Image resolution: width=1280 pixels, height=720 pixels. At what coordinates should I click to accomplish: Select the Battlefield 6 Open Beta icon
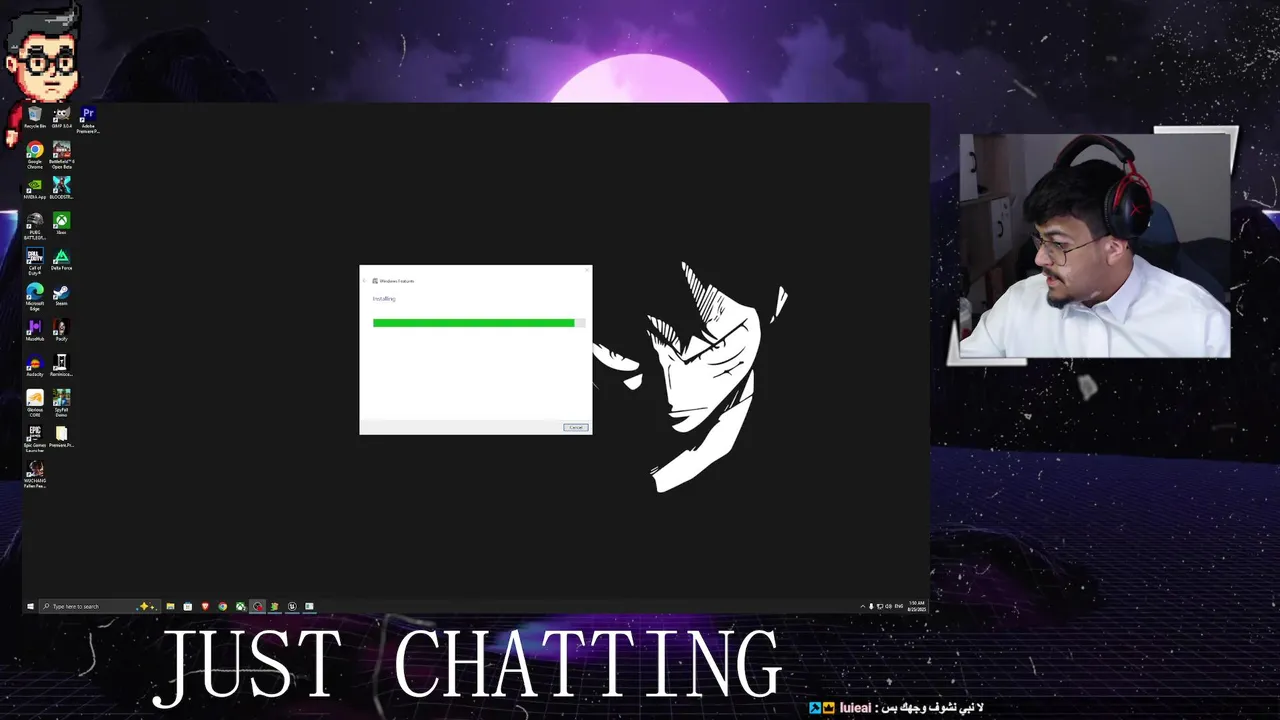[x=62, y=154]
